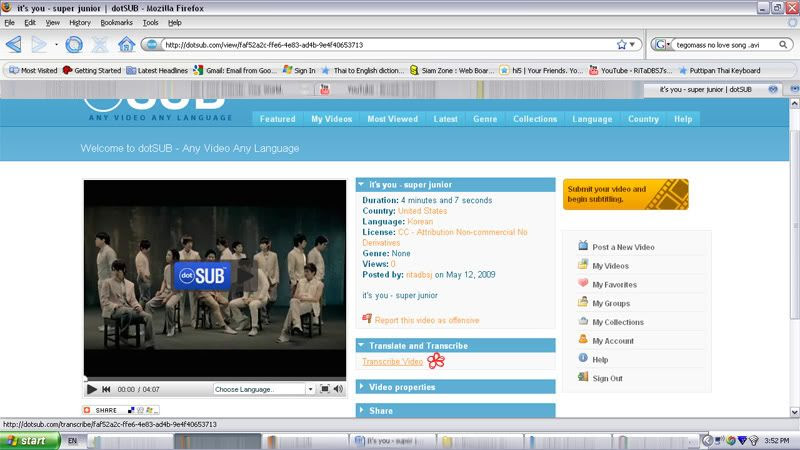
Task: Click the dotSUB play overlay on video
Action: (x=215, y=276)
